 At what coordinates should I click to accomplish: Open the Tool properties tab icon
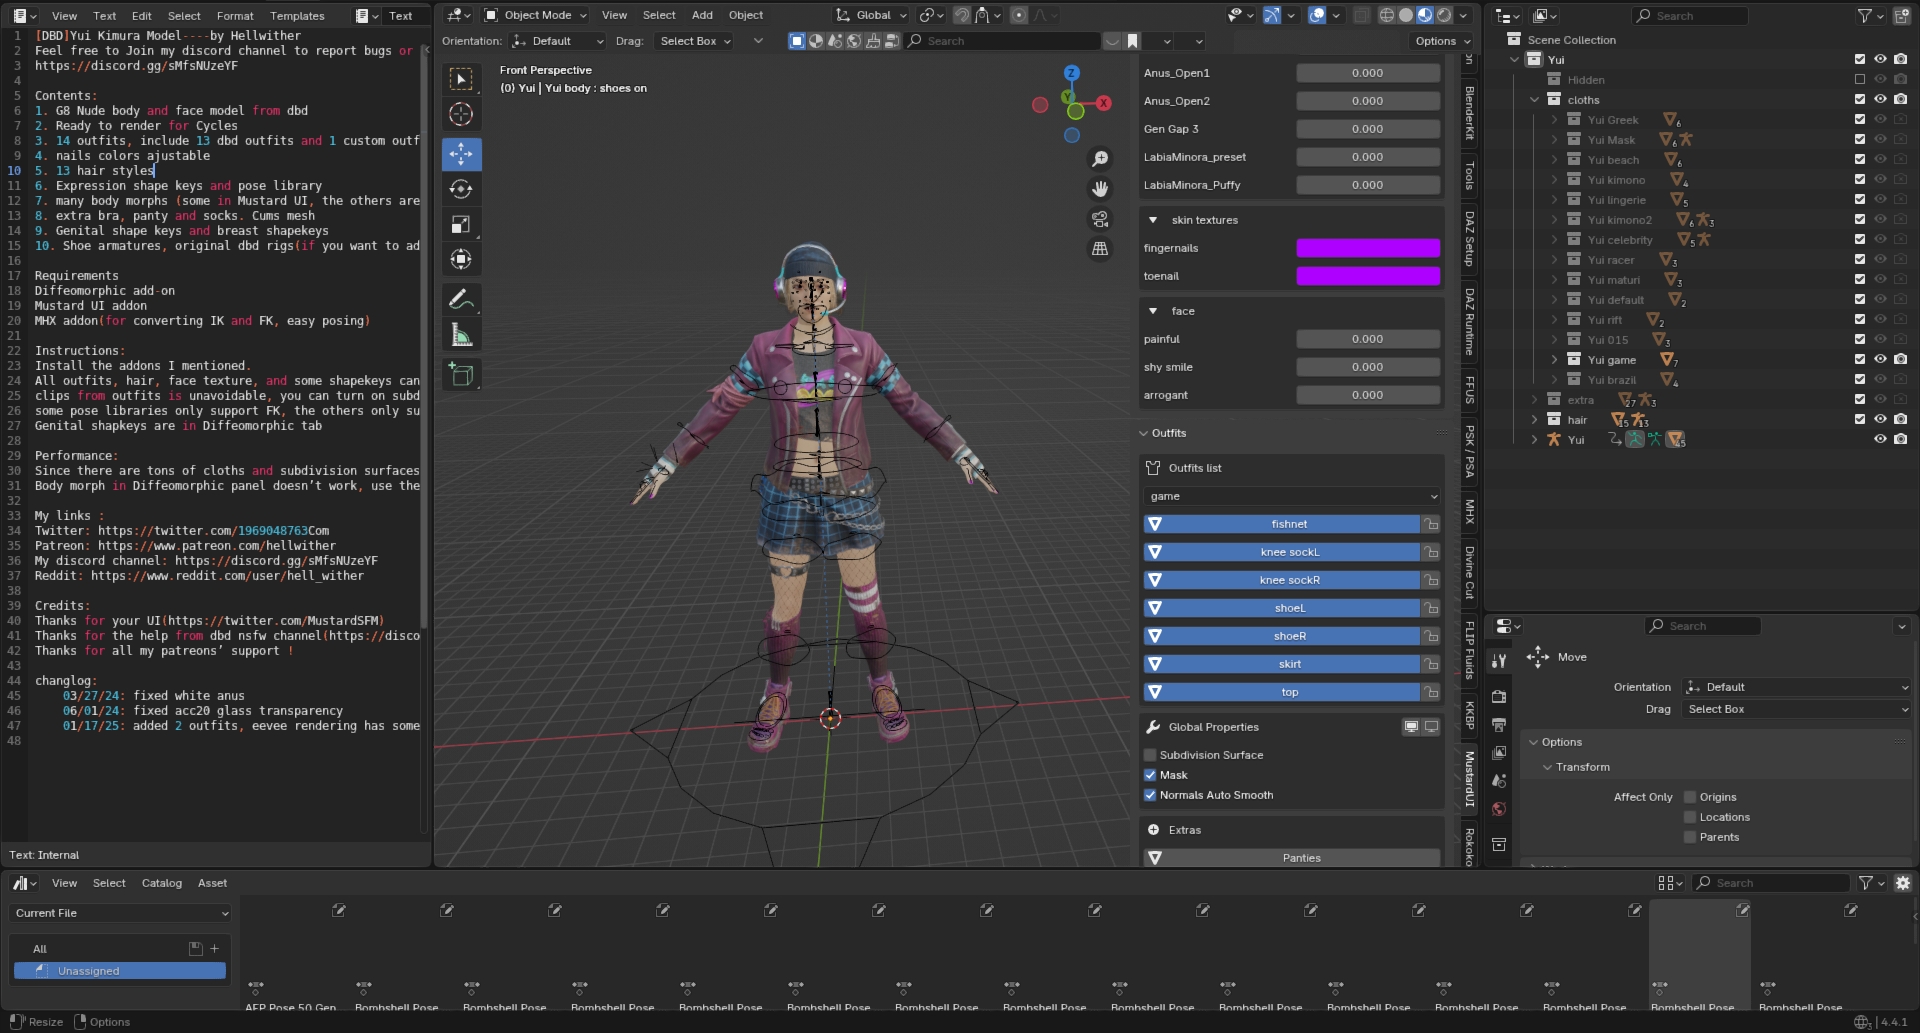point(1498,661)
